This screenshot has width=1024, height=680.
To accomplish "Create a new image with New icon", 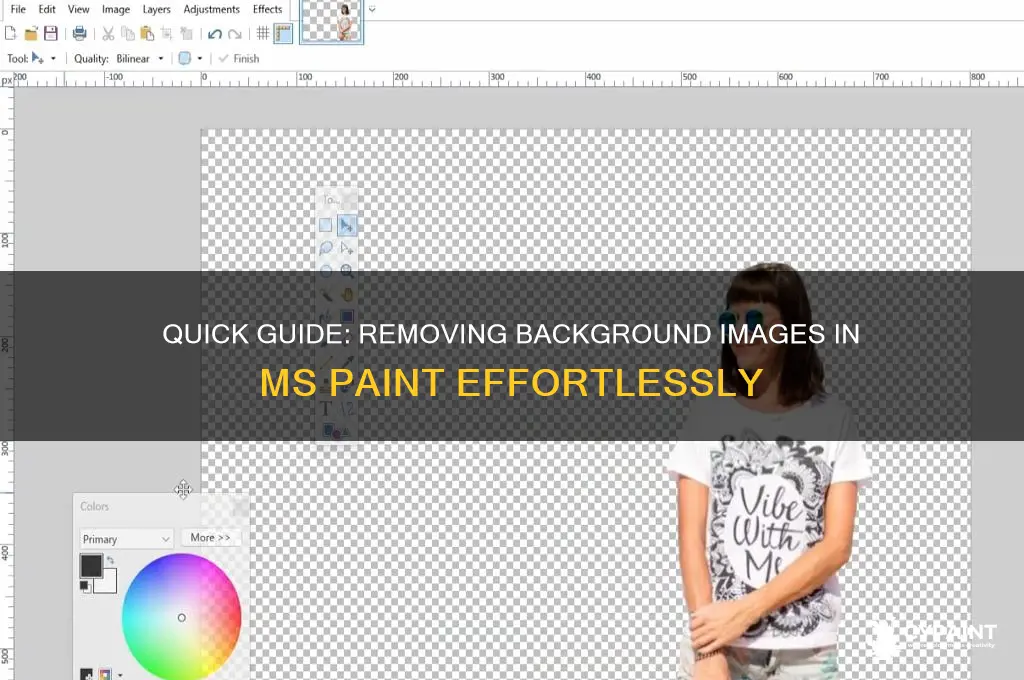I will click(x=10, y=33).
